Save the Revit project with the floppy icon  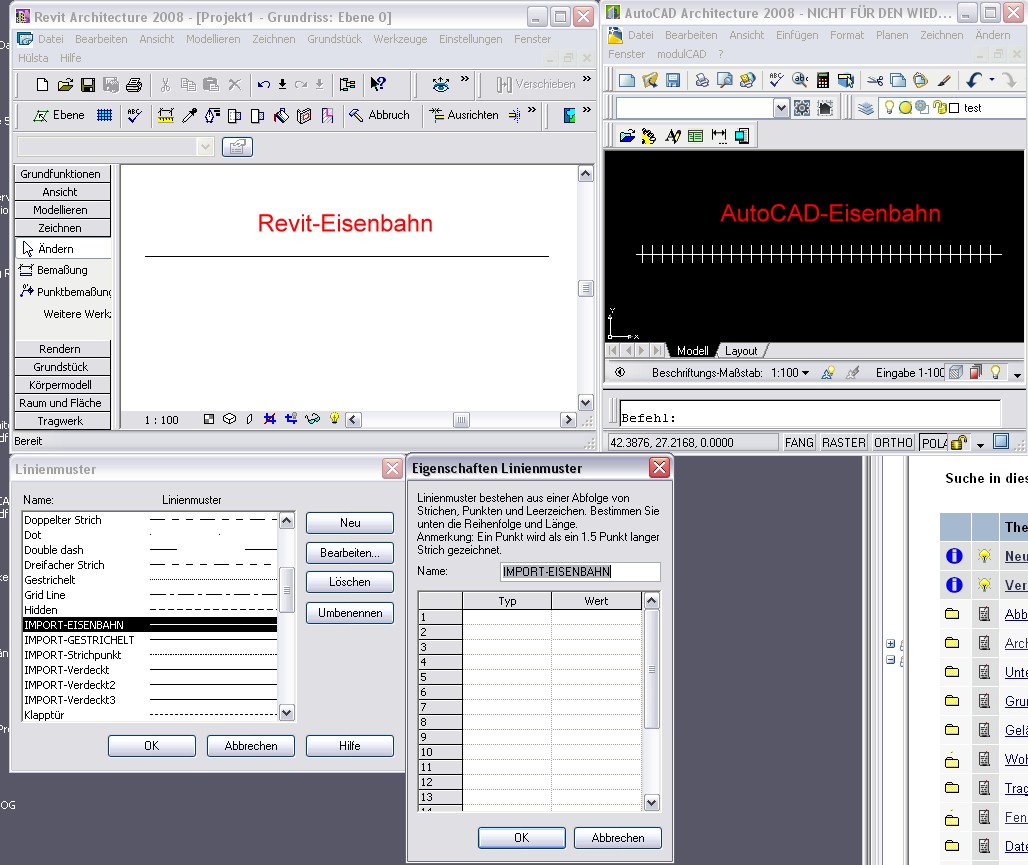[88, 84]
